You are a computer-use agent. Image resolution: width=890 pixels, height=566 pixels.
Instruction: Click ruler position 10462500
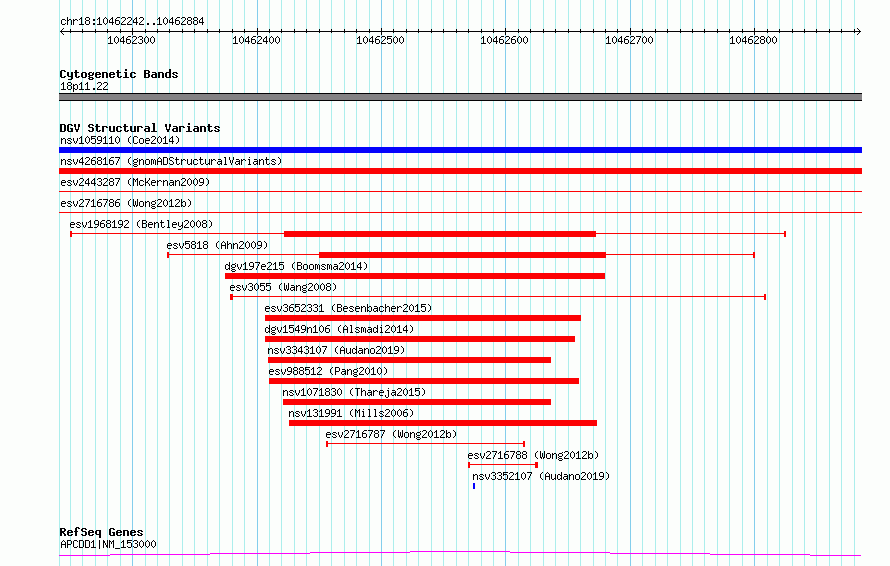tap(380, 40)
